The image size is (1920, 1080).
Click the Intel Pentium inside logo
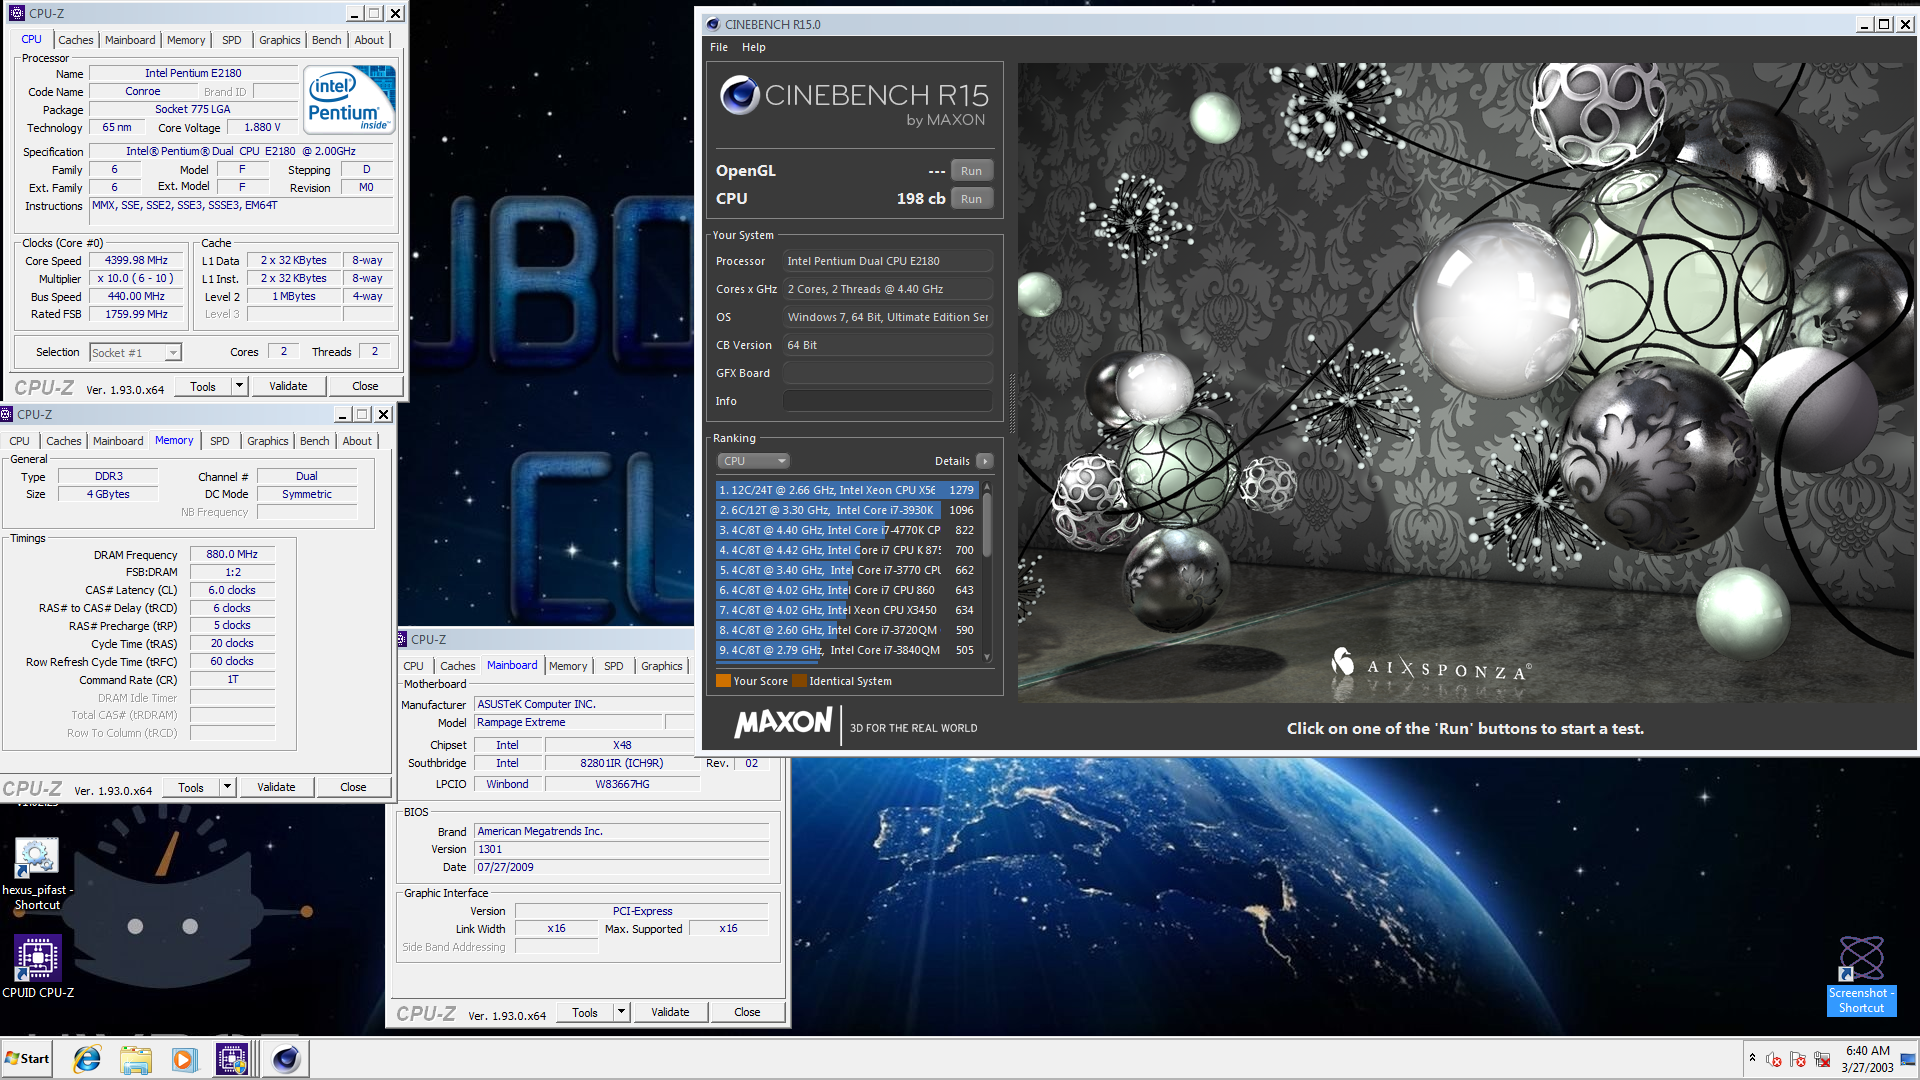click(x=349, y=99)
